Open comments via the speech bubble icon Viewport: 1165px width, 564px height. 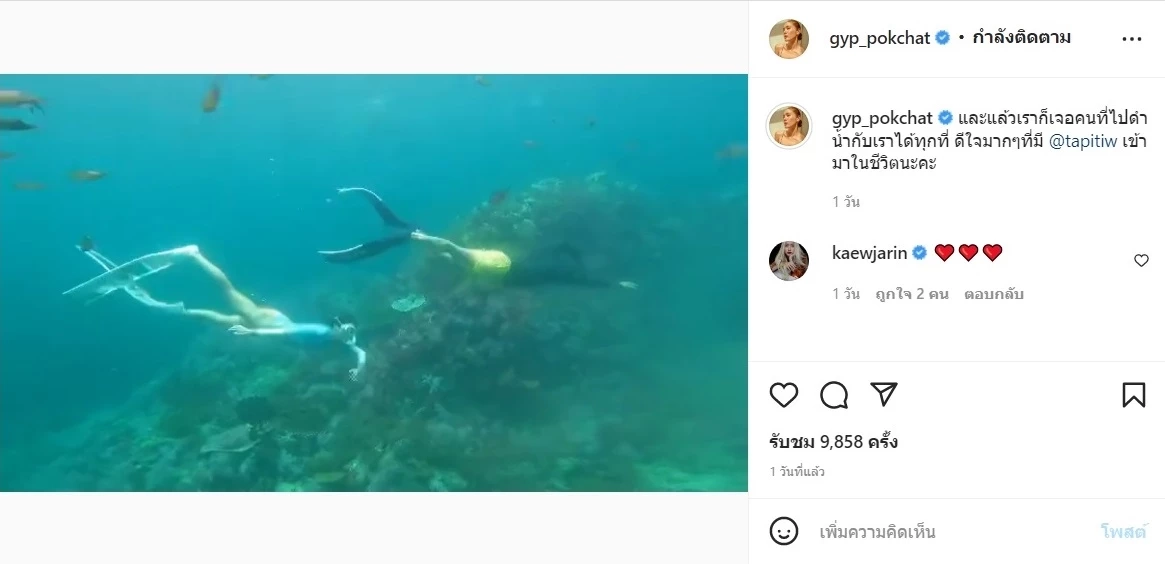[x=834, y=395]
